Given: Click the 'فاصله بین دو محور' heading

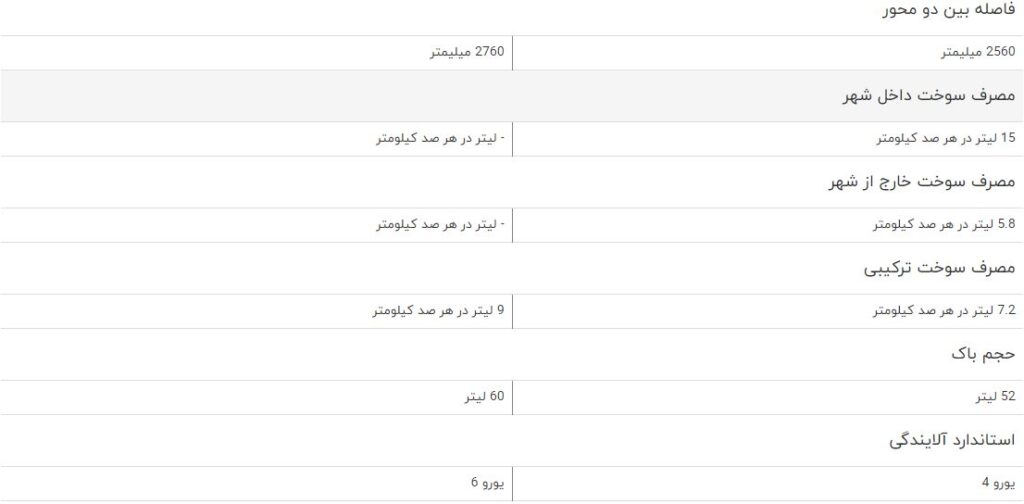Looking at the screenshot, I should 949,10.
